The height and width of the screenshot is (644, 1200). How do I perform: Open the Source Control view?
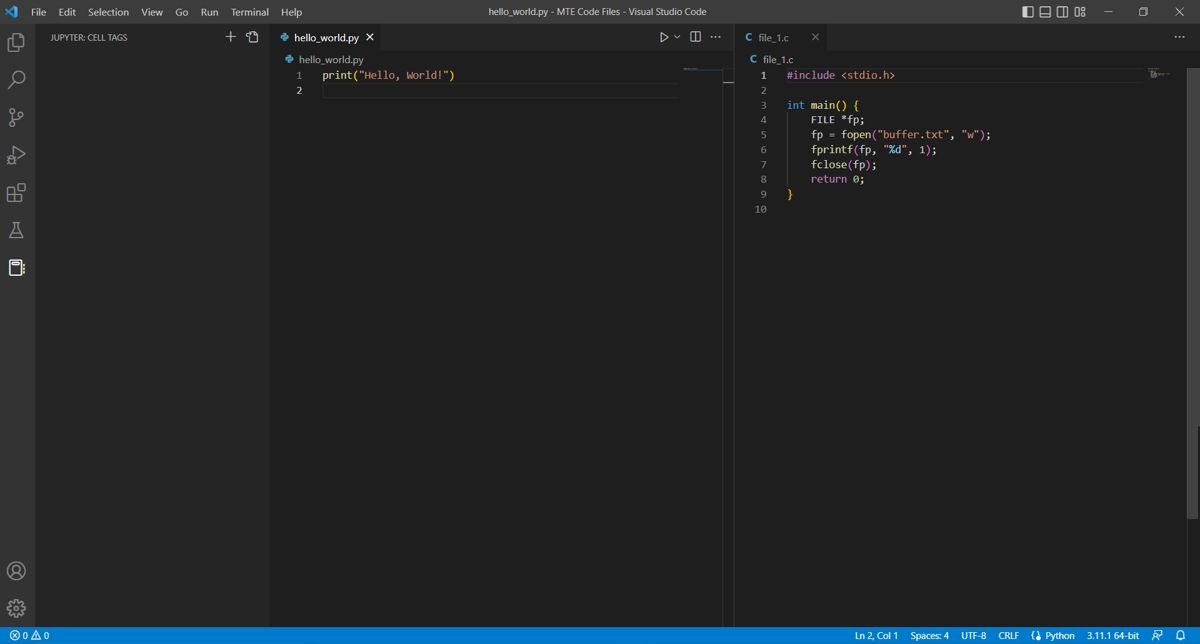16,117
